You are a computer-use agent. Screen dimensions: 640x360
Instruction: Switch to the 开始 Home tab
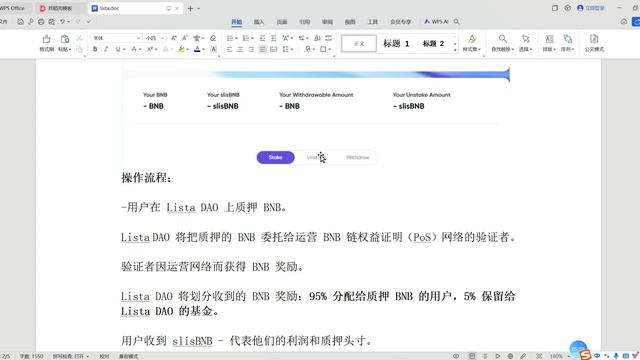237,22
